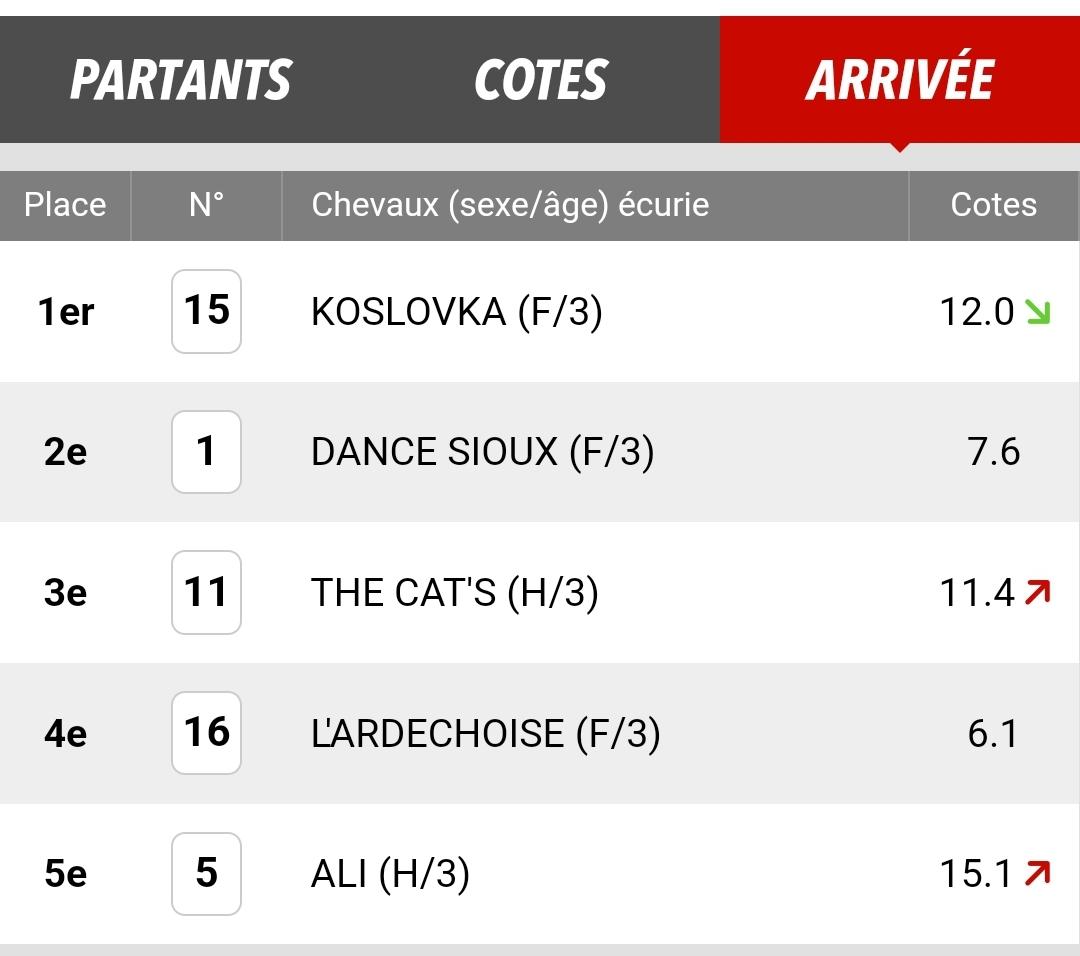
Task: Open L'ARDECHOISE (F/3) horse details
Action: (486, 734)
